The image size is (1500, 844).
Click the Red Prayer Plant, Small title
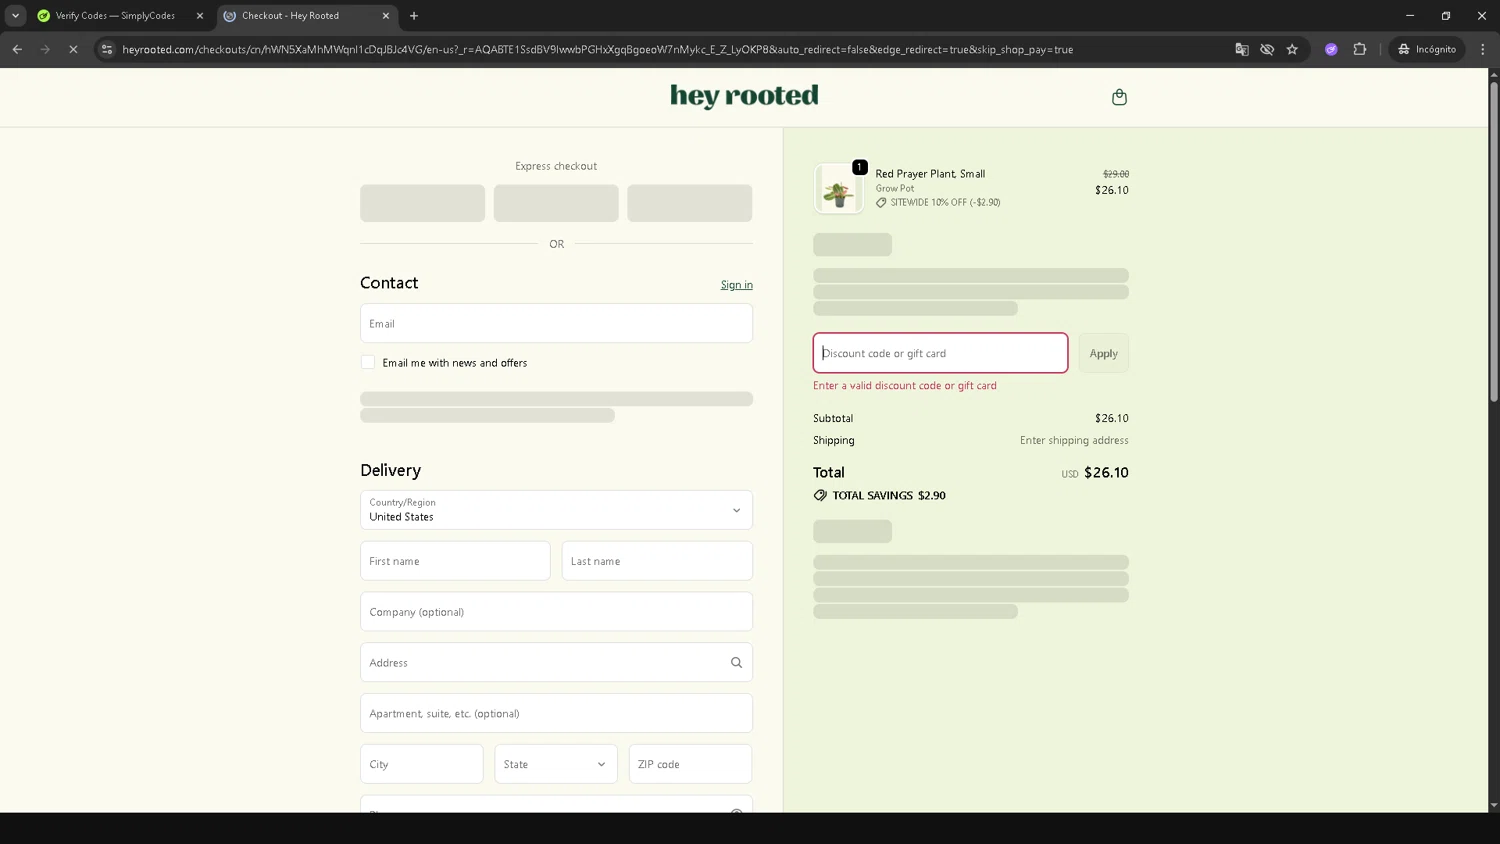[x=930, y=173]
